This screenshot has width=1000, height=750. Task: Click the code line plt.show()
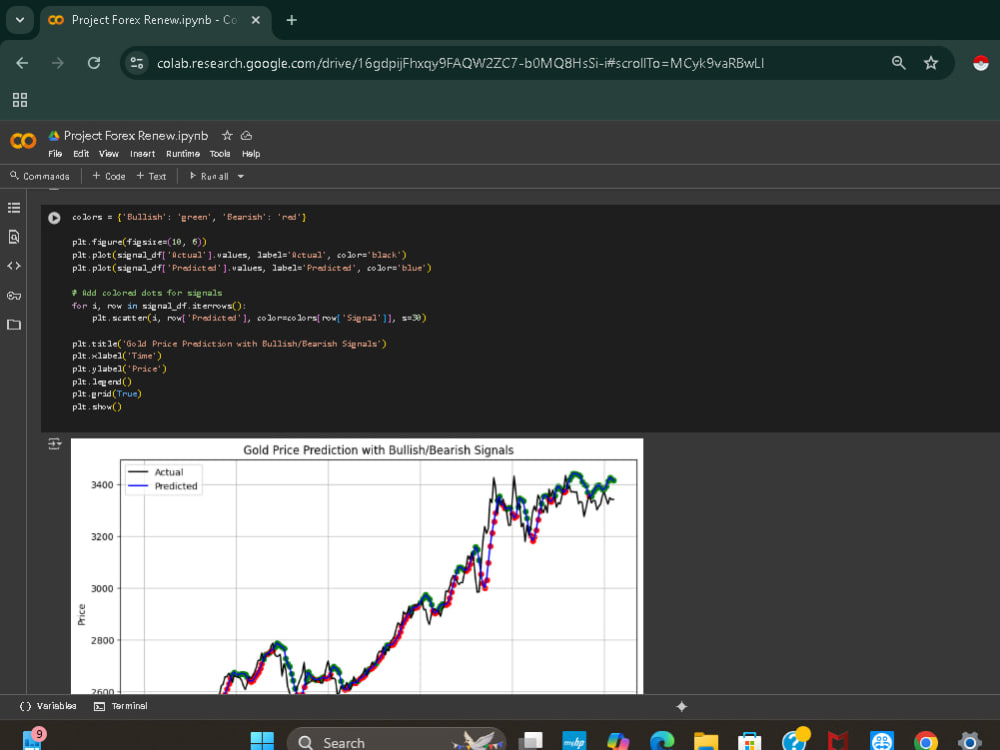(96, 407)
